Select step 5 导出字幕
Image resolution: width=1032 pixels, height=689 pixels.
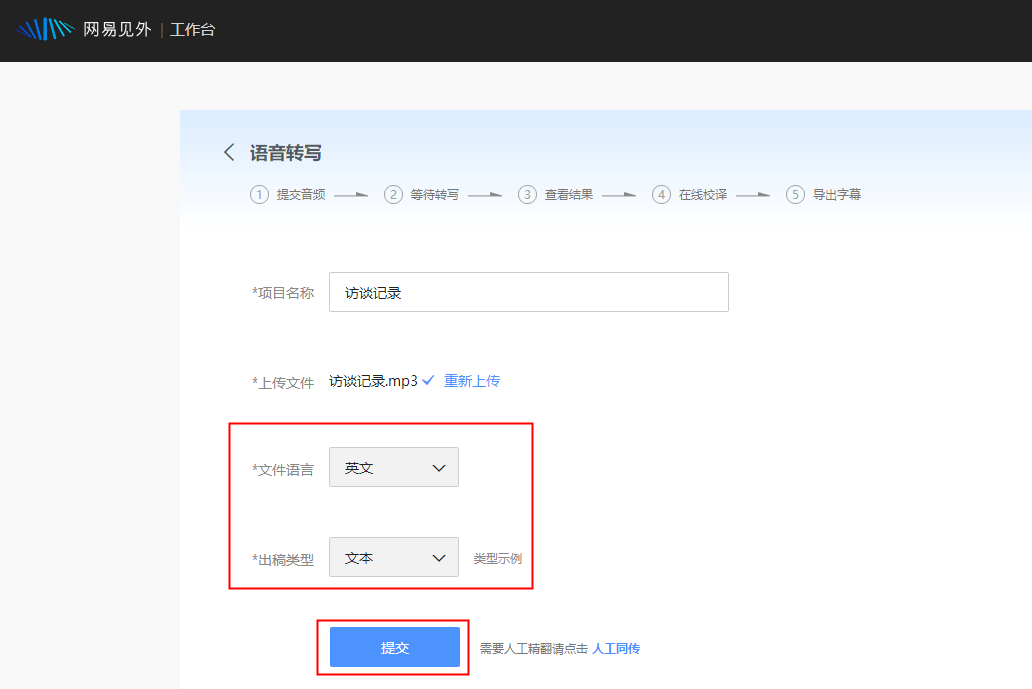(823, 195)
